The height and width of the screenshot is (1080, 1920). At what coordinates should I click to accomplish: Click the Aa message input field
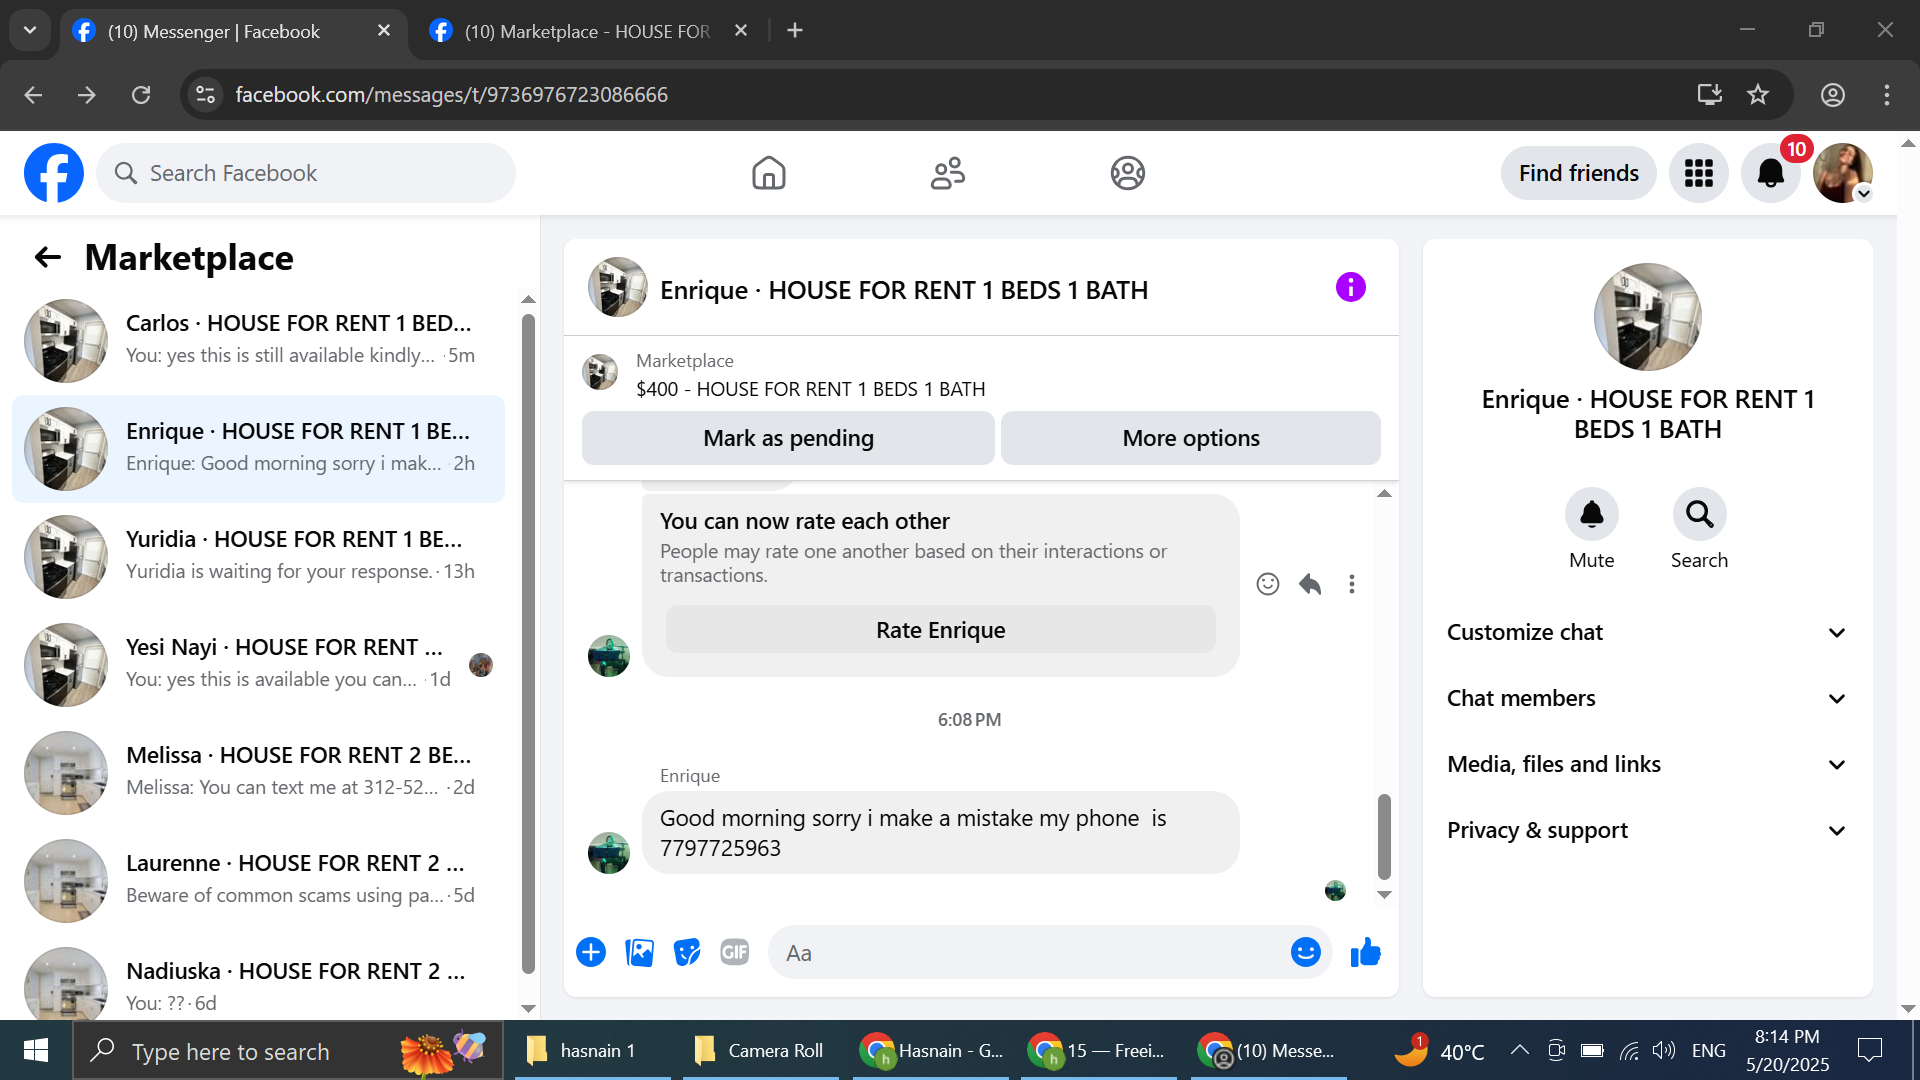(x=1030, y=953)
